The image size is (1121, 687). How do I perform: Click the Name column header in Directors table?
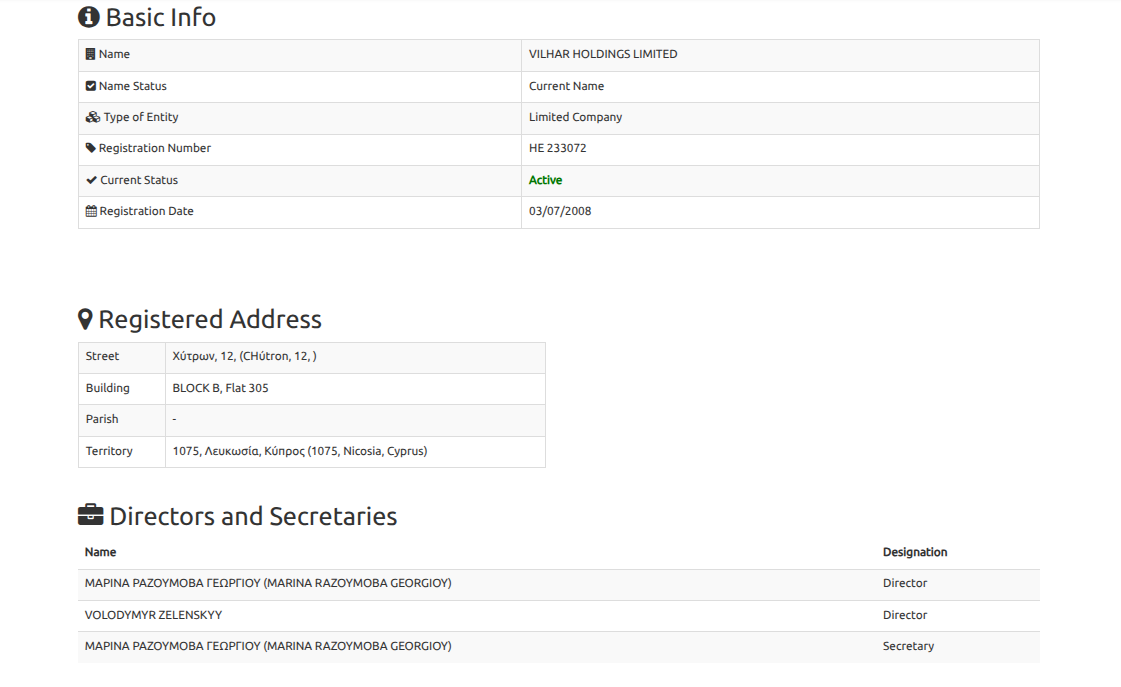[x=100, y=552]
